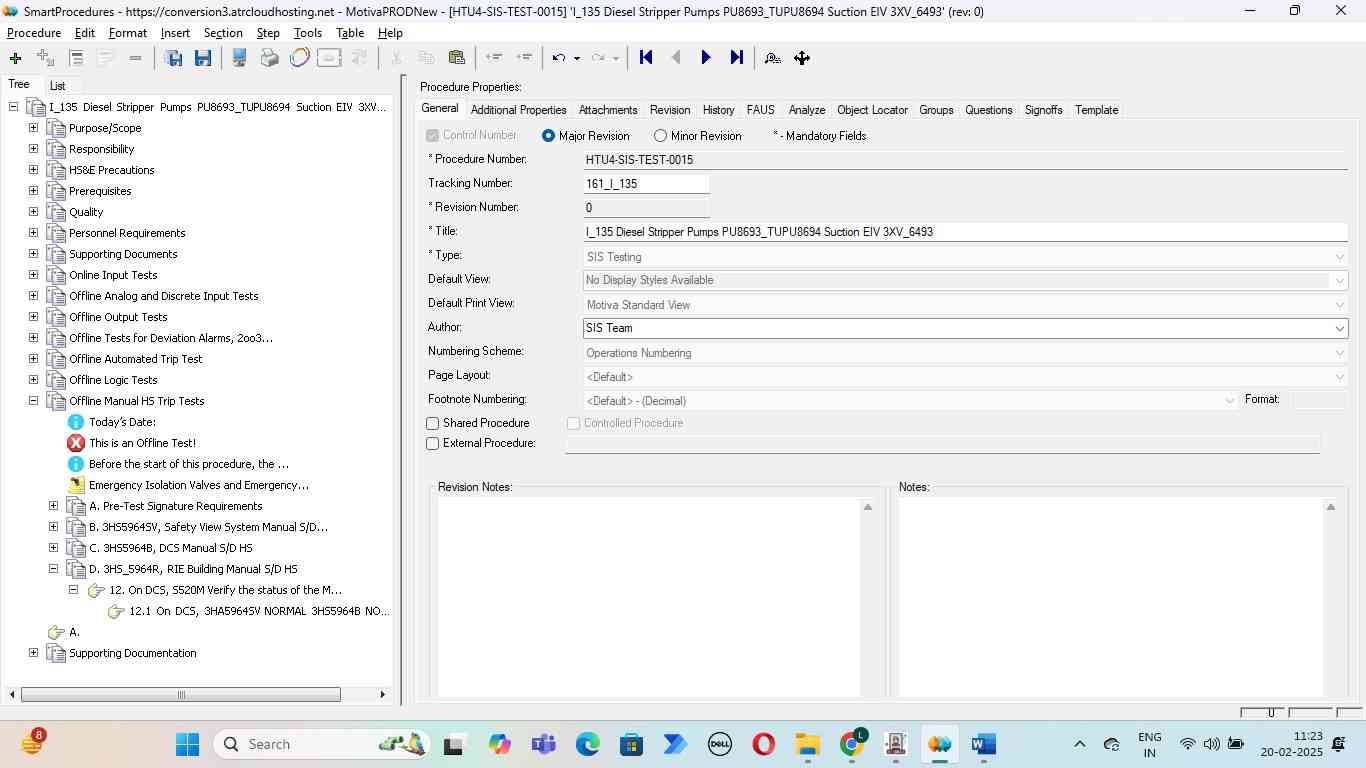The image size is (1366, 768).
Task: Expand the Purpose/Scope tree node
Action: 33,128
